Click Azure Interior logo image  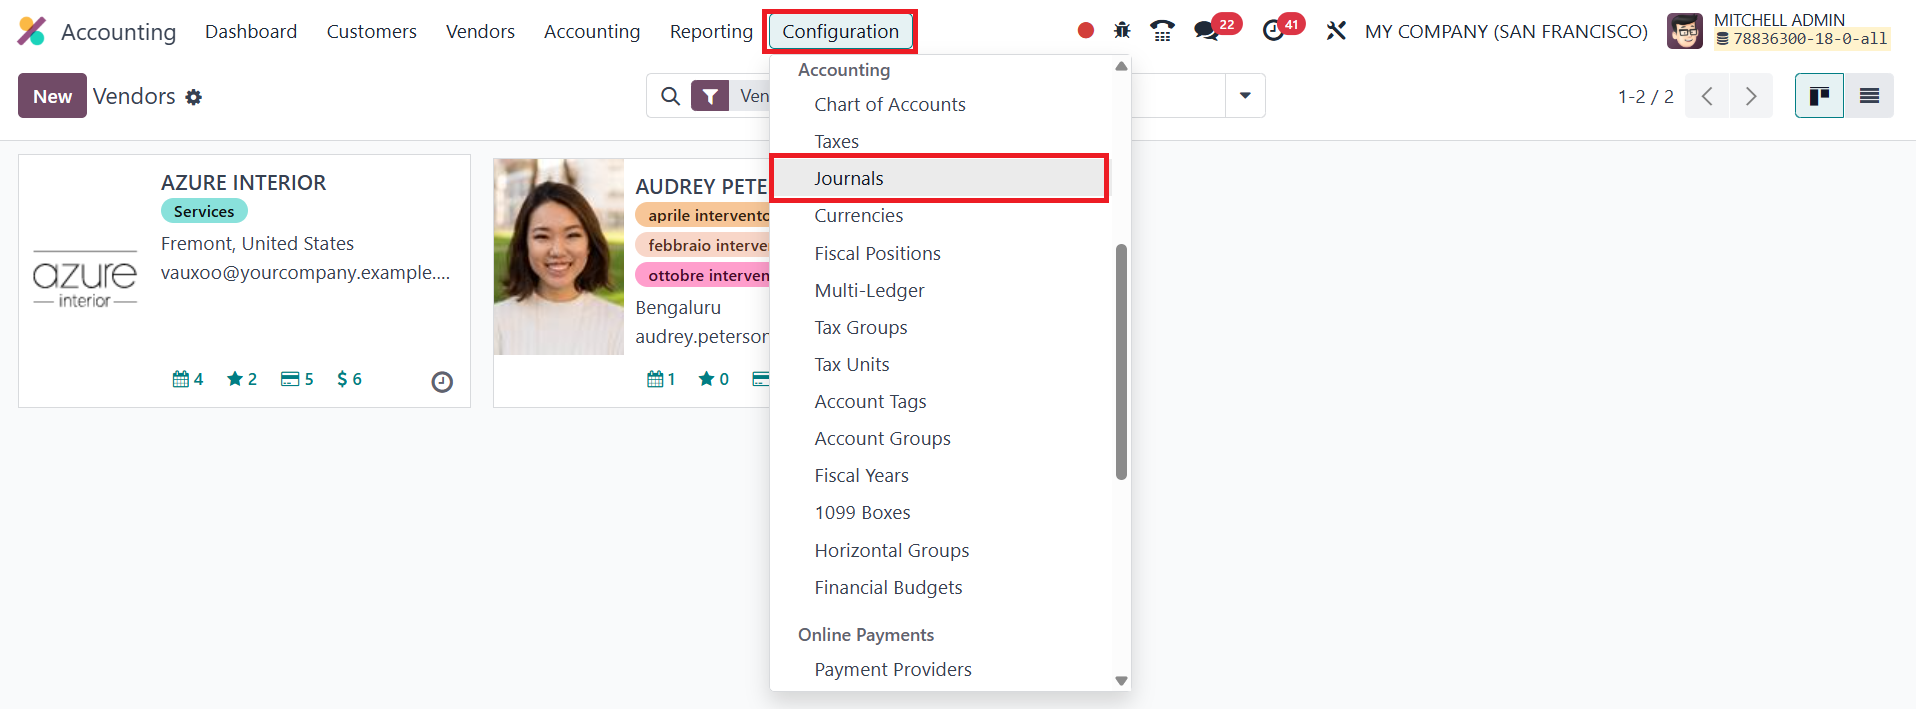tap(85, 281)
